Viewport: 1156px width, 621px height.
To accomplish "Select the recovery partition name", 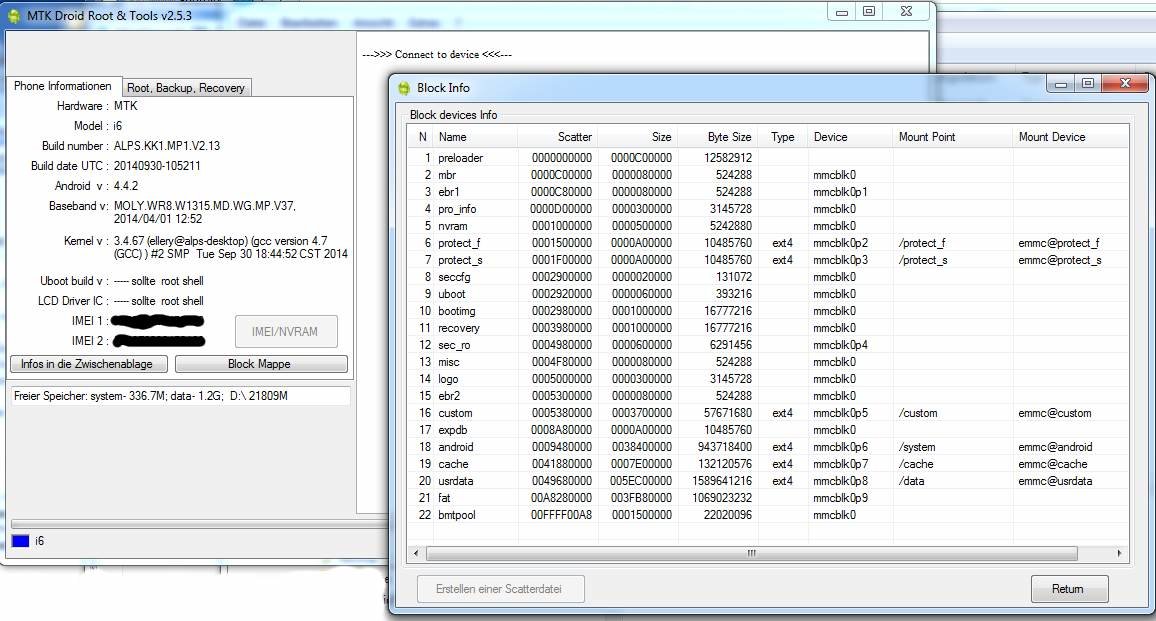I will [x=459, y=327].
